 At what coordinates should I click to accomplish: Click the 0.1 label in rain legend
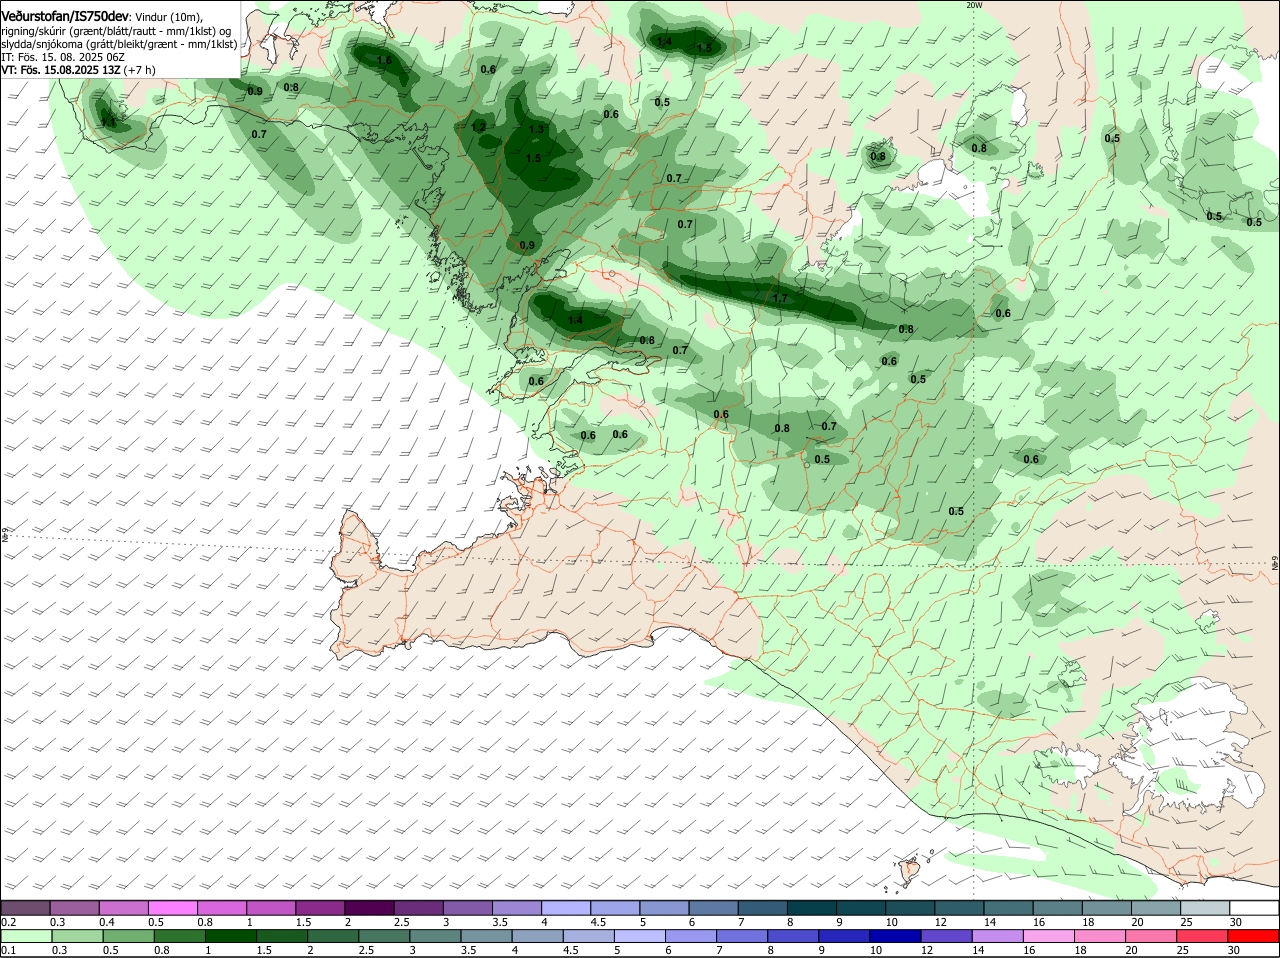click(8, 950)
